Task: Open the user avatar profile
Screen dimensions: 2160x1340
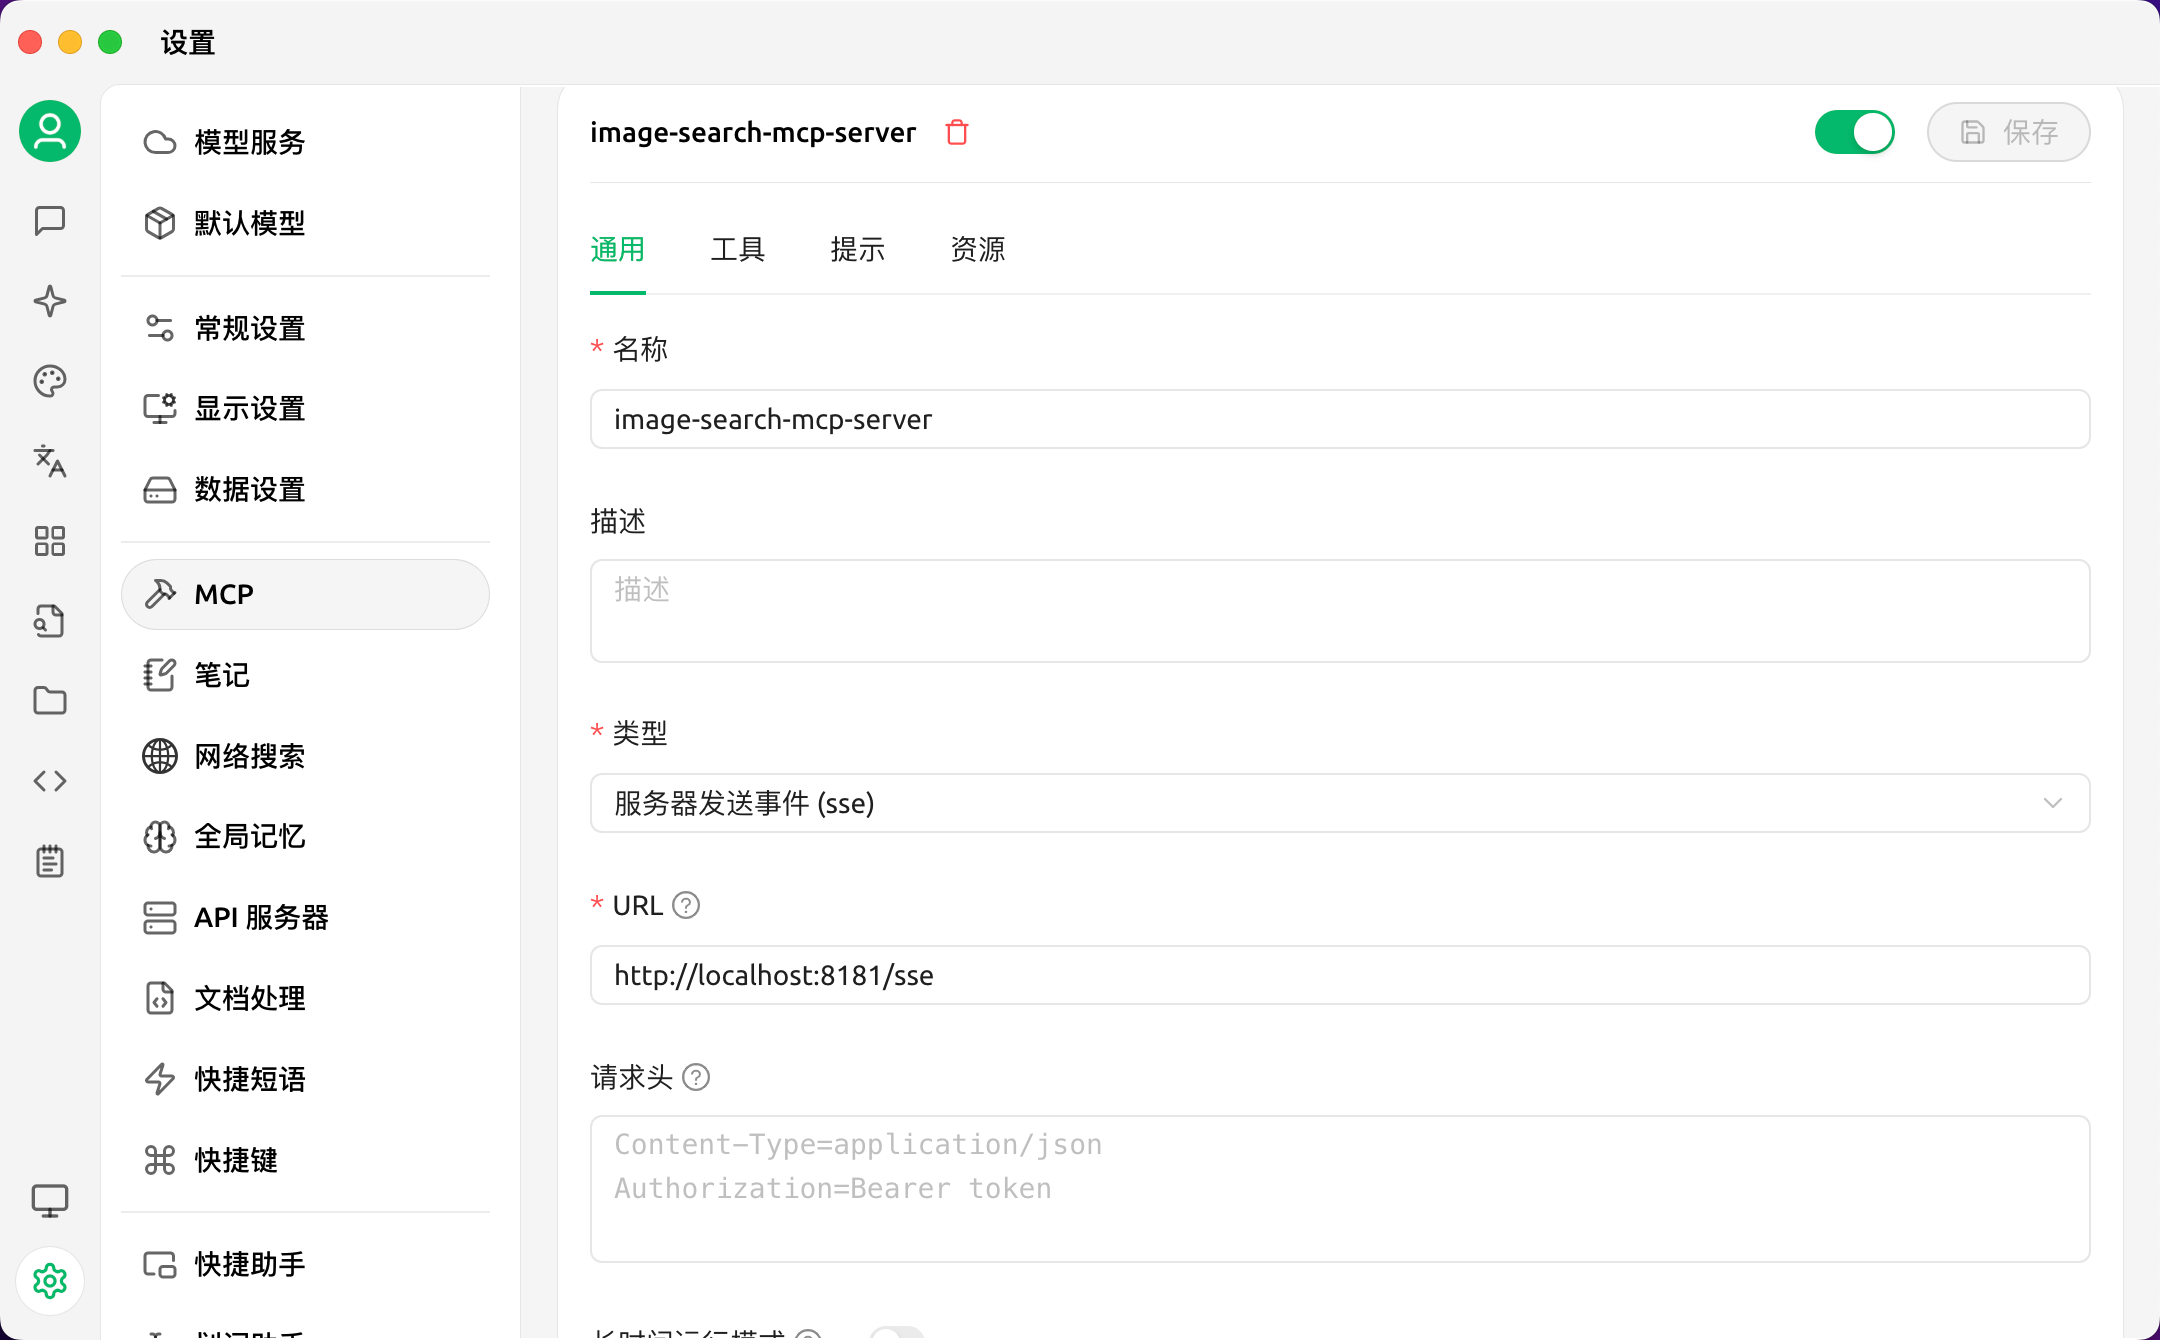Action: point(50,131)
